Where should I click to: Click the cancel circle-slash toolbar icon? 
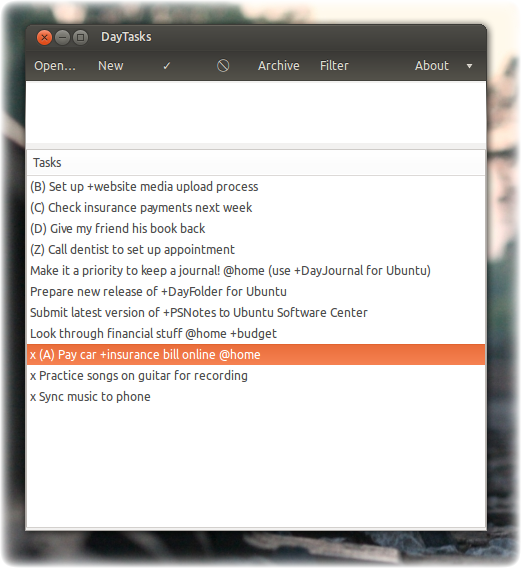point(223,66)
